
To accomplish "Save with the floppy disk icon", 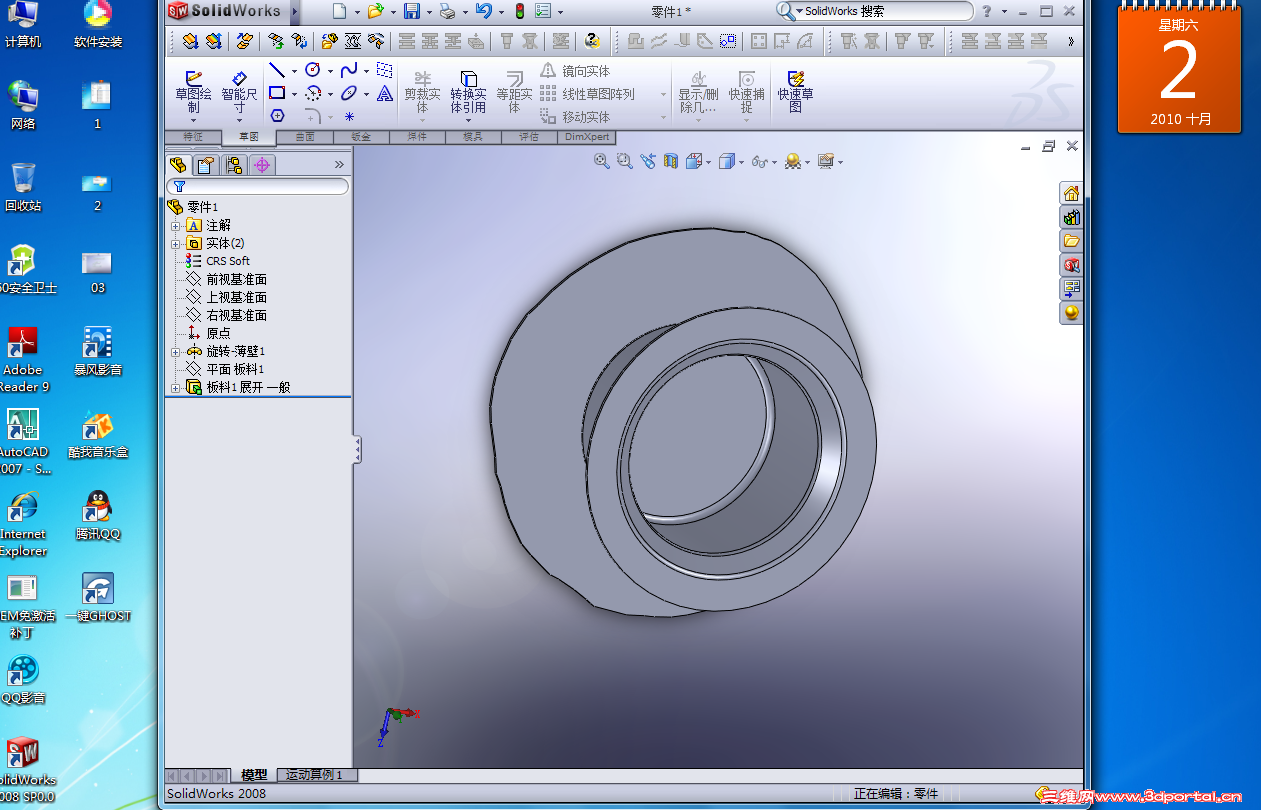I will (412, 11).
